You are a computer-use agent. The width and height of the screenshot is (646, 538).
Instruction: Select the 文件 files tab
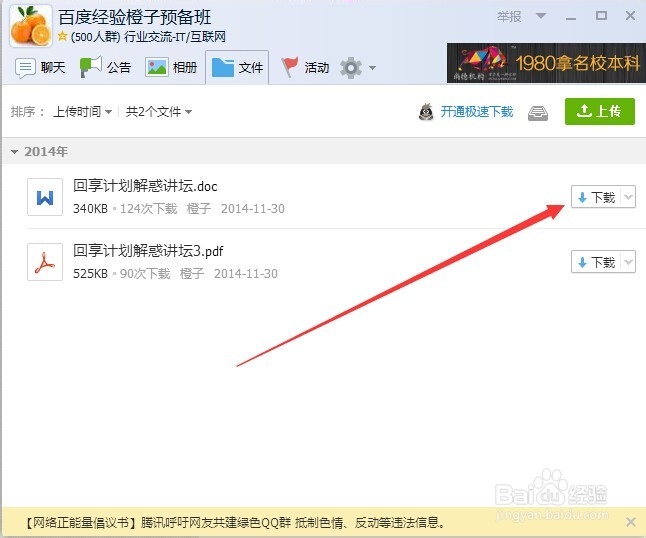237,67
